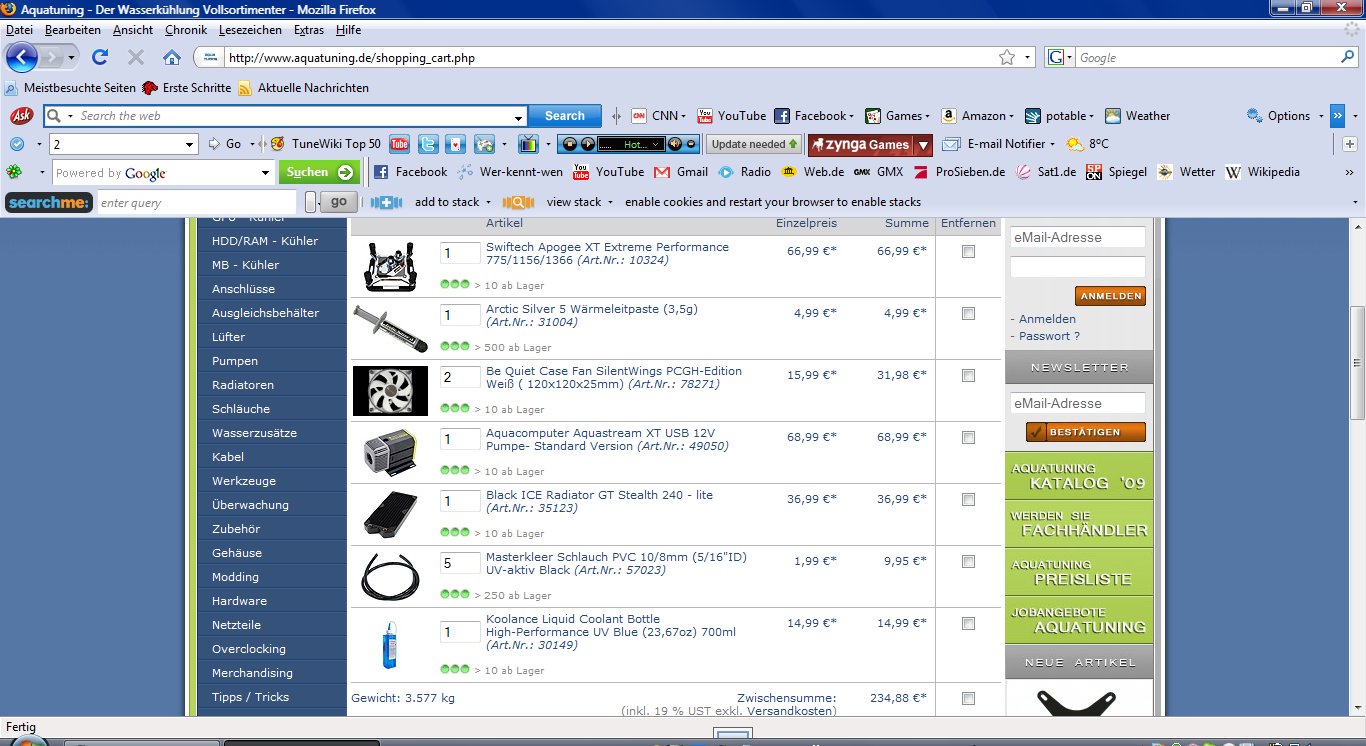Tick Entfernen checkbox for Arctic Silver 5
This screenshot has height=746, width=1366.
(968, 314)
